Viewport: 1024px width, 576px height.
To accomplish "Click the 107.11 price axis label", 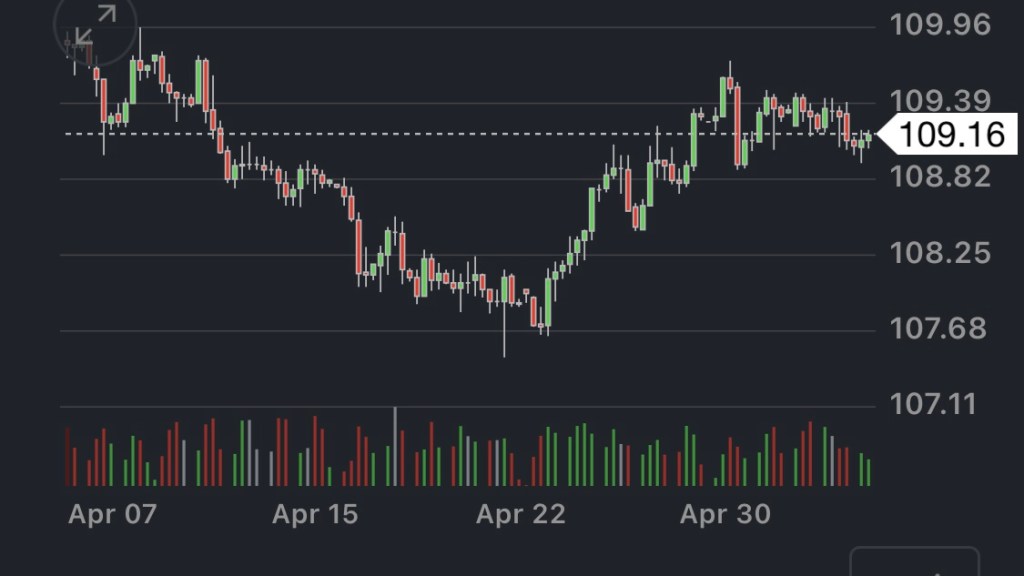I will (940, 405).
